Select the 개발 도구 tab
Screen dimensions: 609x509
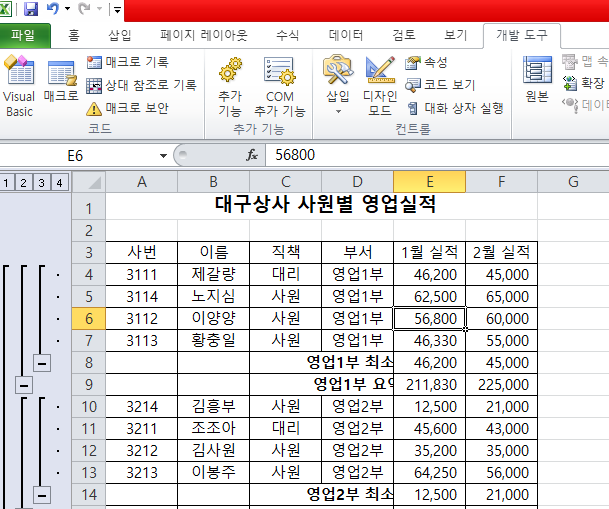522,36
